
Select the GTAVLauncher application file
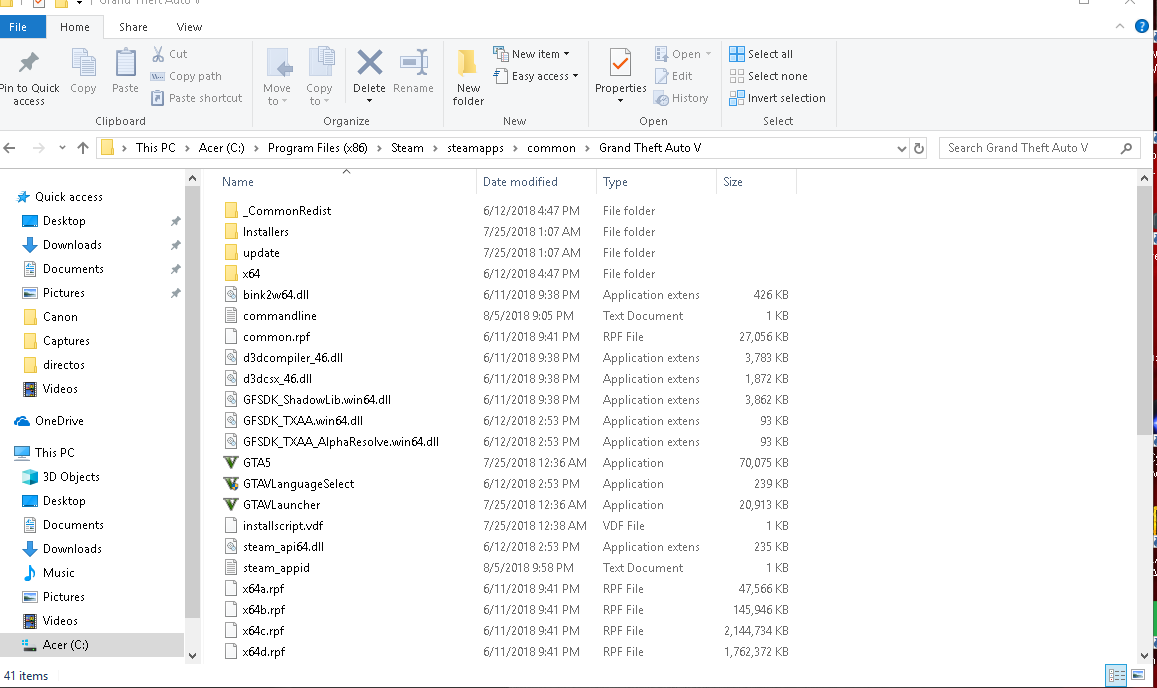pyautogui.click(x=281, y=505)
